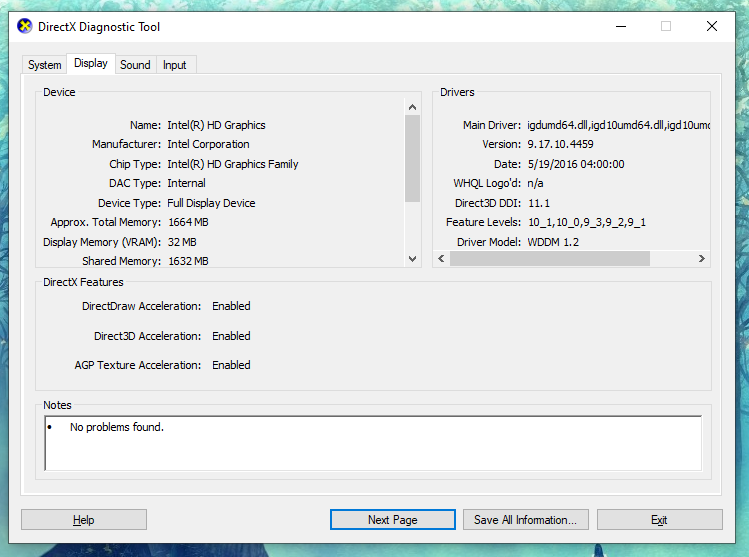This screenshot has width=749, height=557.
Task: Click driver model value 'WDDM 1.2'
Action: 553,242
